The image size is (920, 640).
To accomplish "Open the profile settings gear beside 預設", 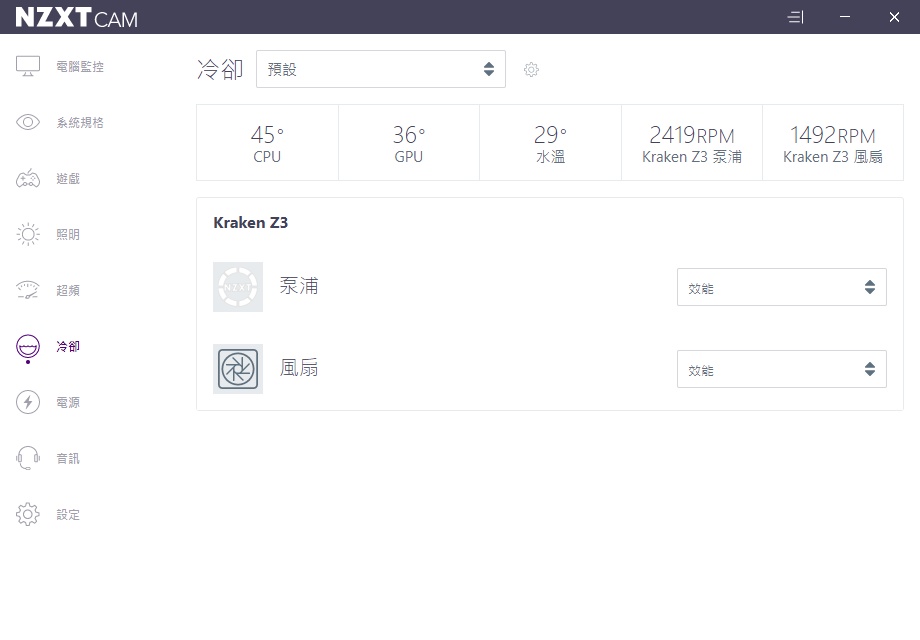I will (531, 69).
